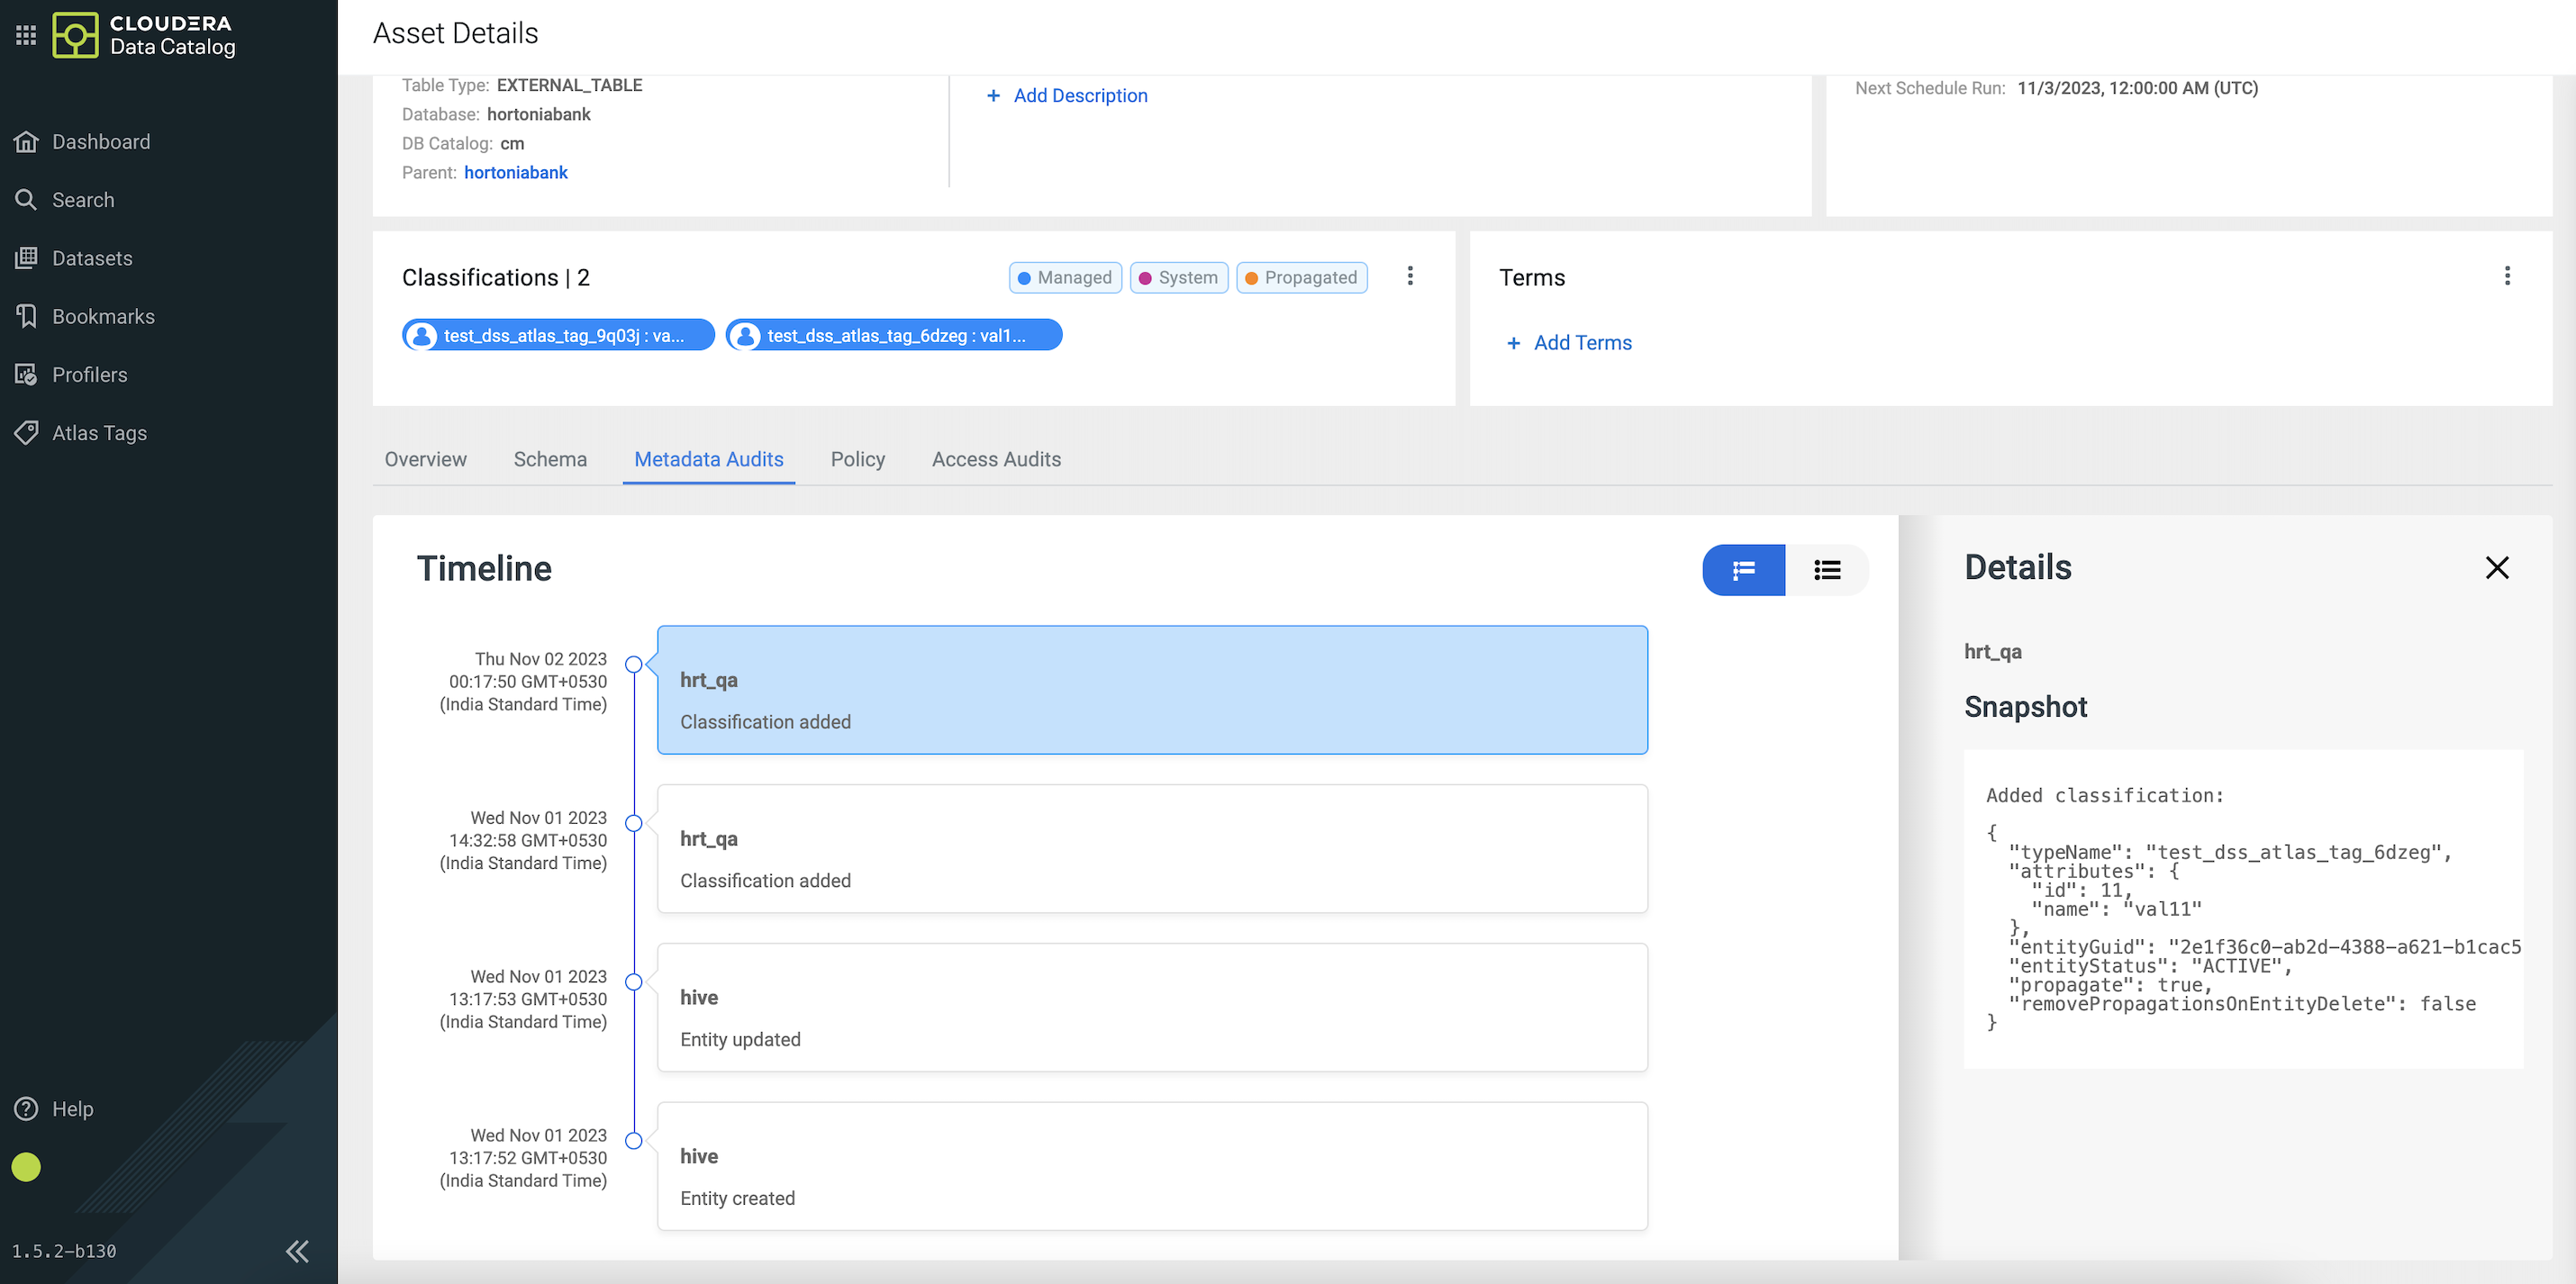The width and height of the screenshot is (2576, 1284).
Task: Collapse the sidebar with double chevron
Action: coord(297,1251)
